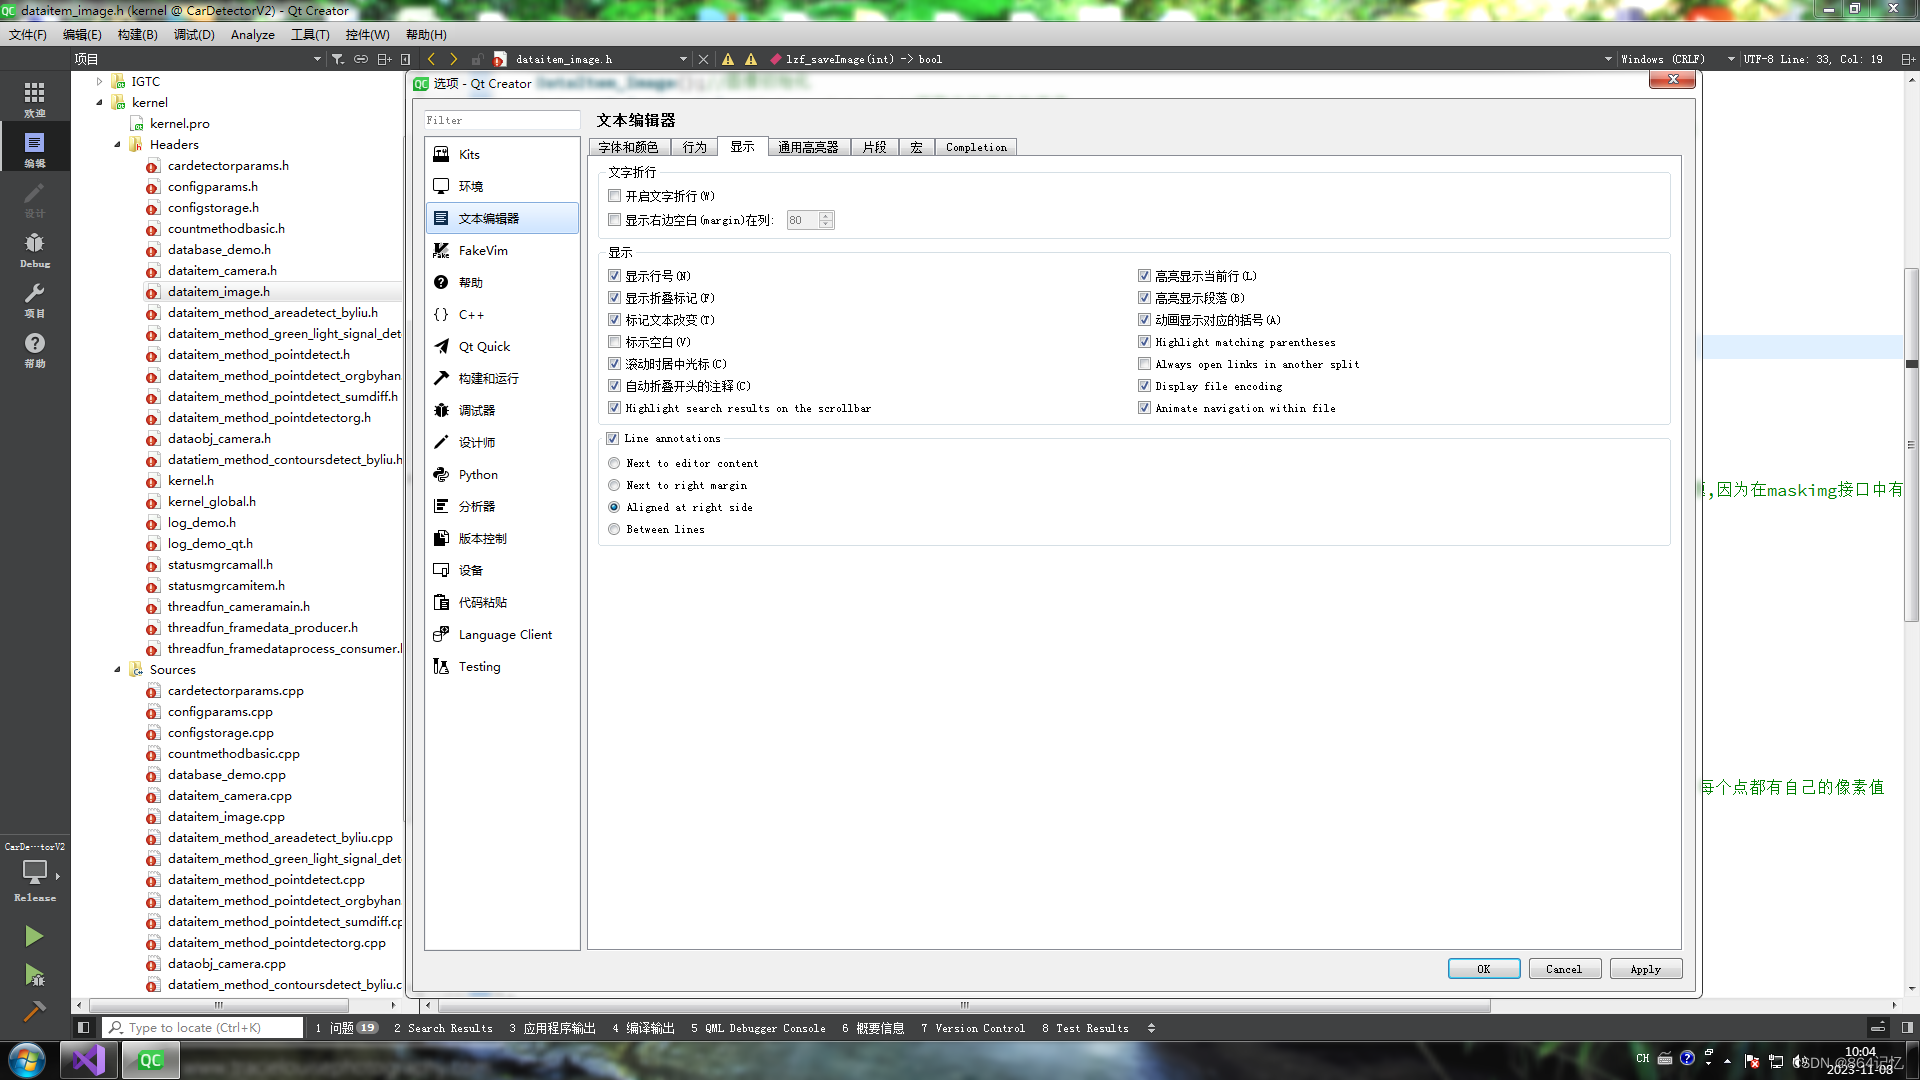Viewport: 1920px width, 1080px height.
Task: Toggle 开启文字折行 checkbox
Action: click(615, 195)
